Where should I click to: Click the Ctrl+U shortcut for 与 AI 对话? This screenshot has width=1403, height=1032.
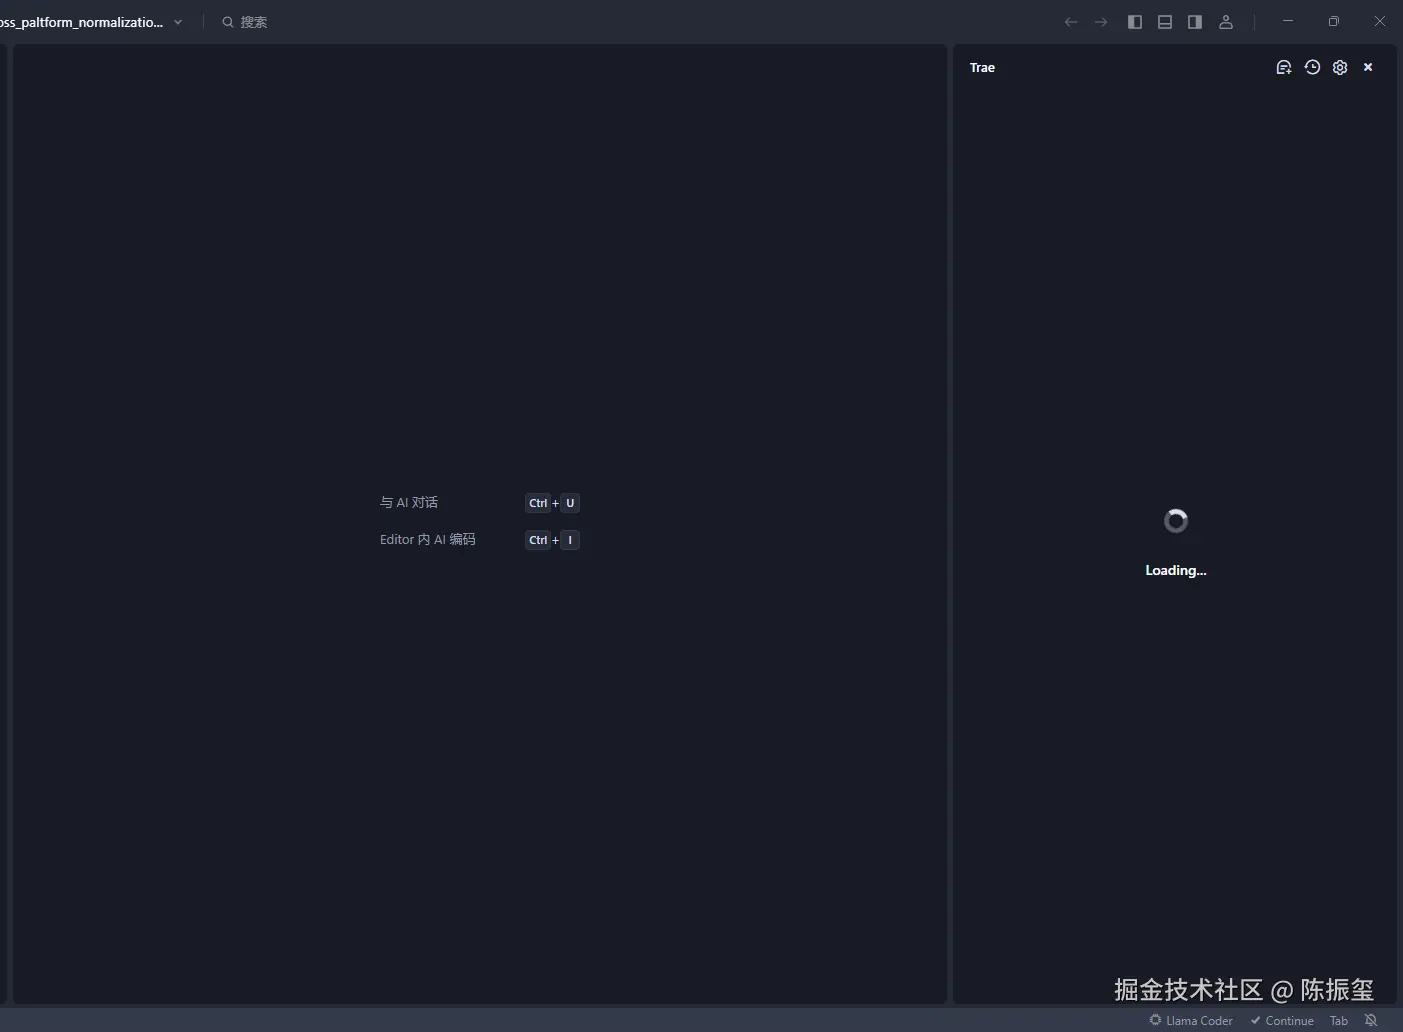tap(552, 503)
